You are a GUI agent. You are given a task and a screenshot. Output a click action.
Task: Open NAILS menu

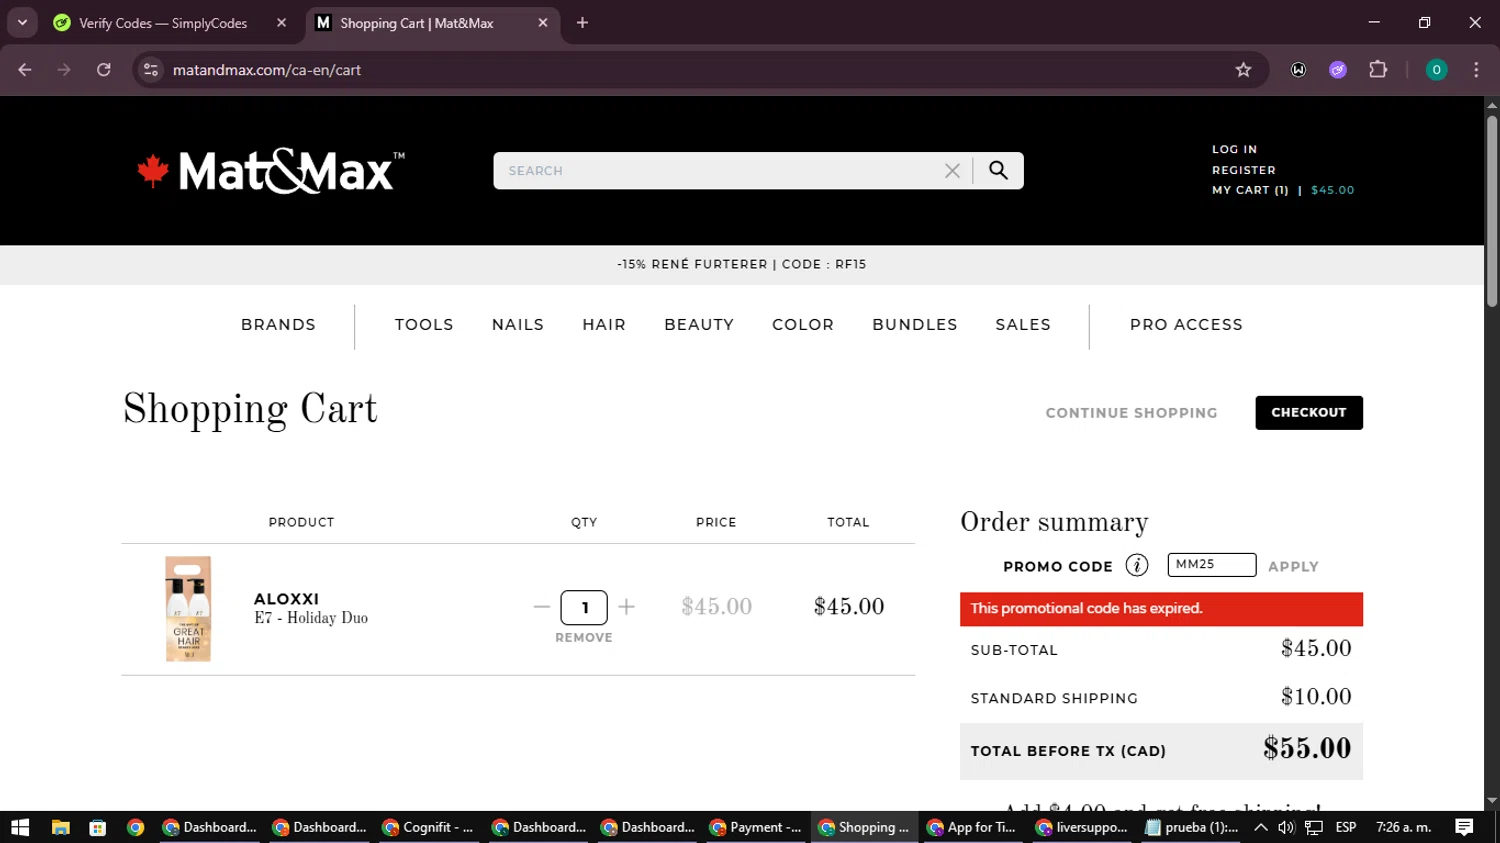[x=518, y=325]
